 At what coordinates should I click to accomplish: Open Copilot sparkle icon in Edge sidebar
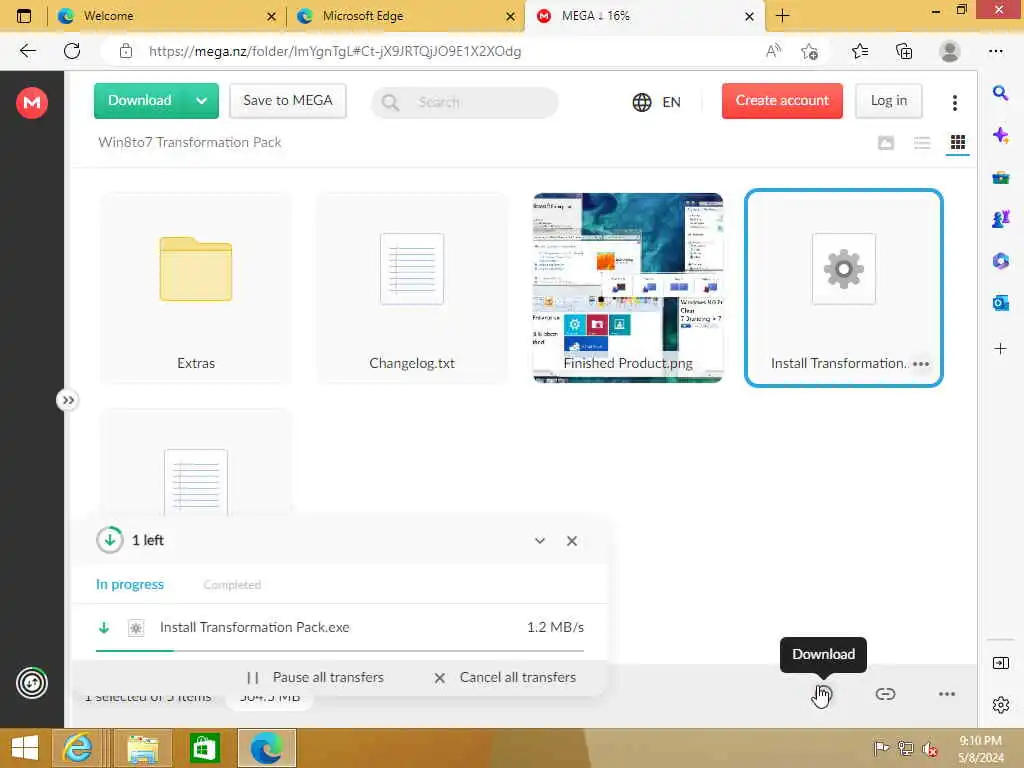pyautogui.click(x=1000, y=135)
